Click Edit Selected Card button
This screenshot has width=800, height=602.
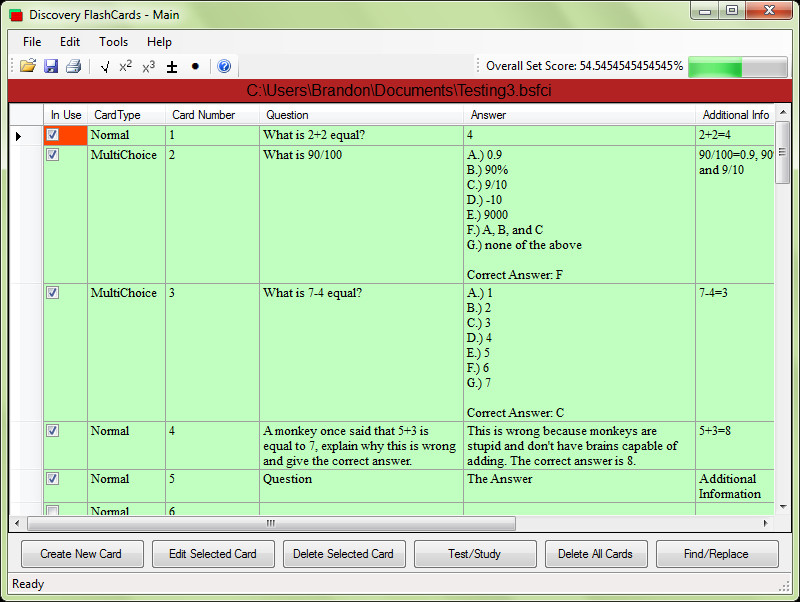click(213, 554)
